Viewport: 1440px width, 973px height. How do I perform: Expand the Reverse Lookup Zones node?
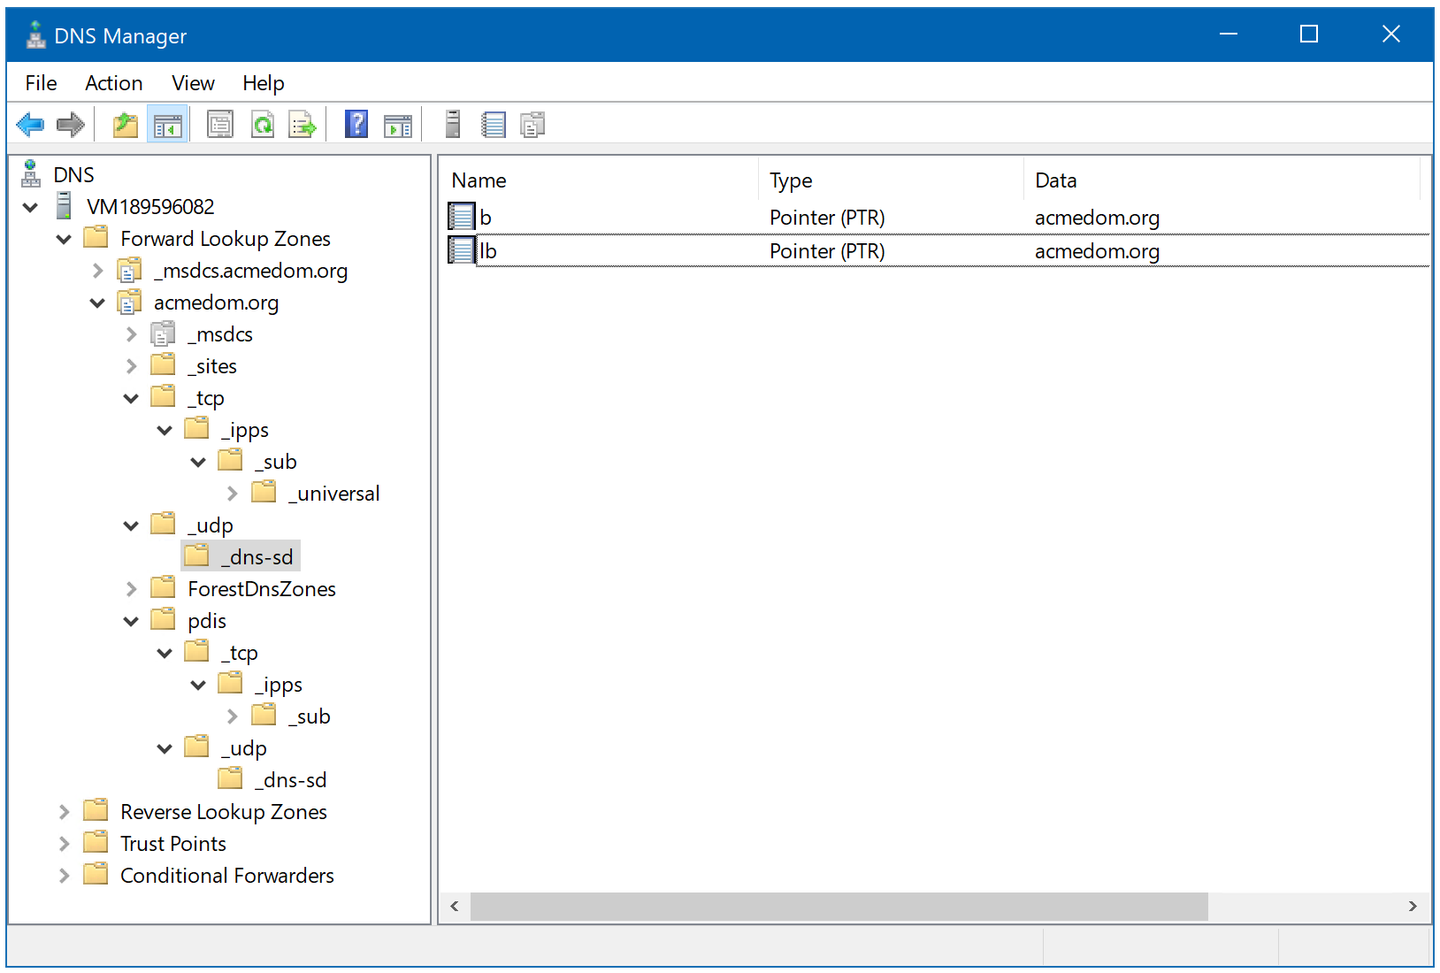pos(64,812)
